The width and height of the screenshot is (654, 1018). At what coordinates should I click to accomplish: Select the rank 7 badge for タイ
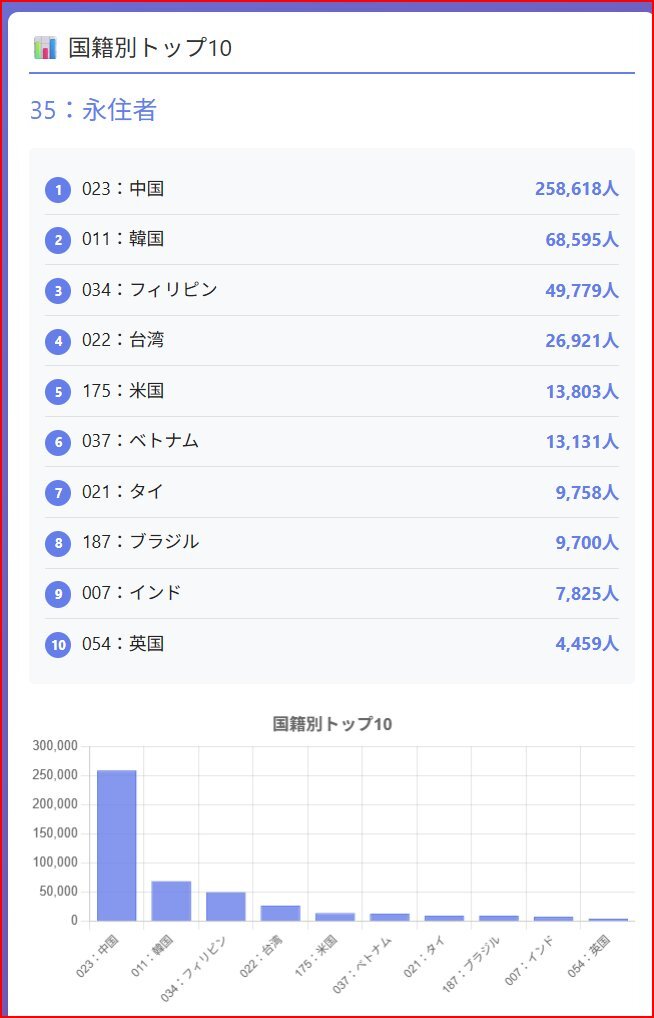tap(58, 492)
